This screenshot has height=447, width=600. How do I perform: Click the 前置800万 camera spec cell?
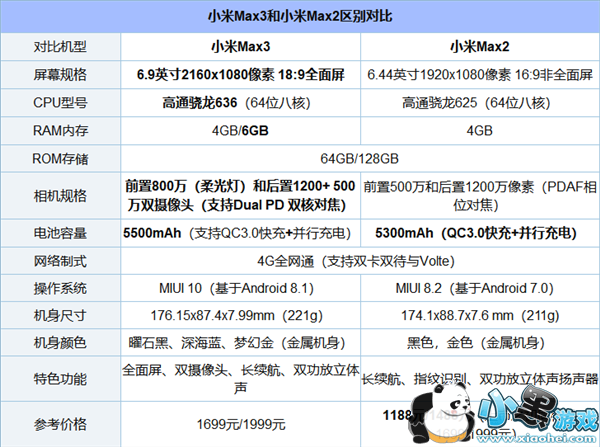pyautogui.click(x=240, y=196)
